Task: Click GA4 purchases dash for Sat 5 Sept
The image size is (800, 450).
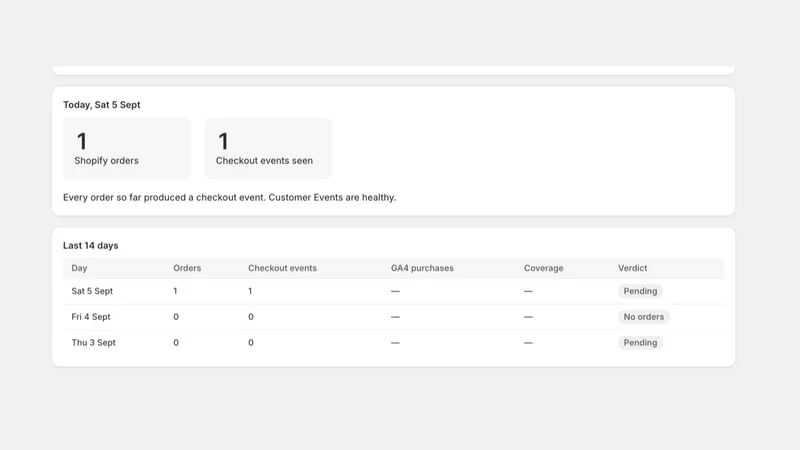Action: [395, 291]
